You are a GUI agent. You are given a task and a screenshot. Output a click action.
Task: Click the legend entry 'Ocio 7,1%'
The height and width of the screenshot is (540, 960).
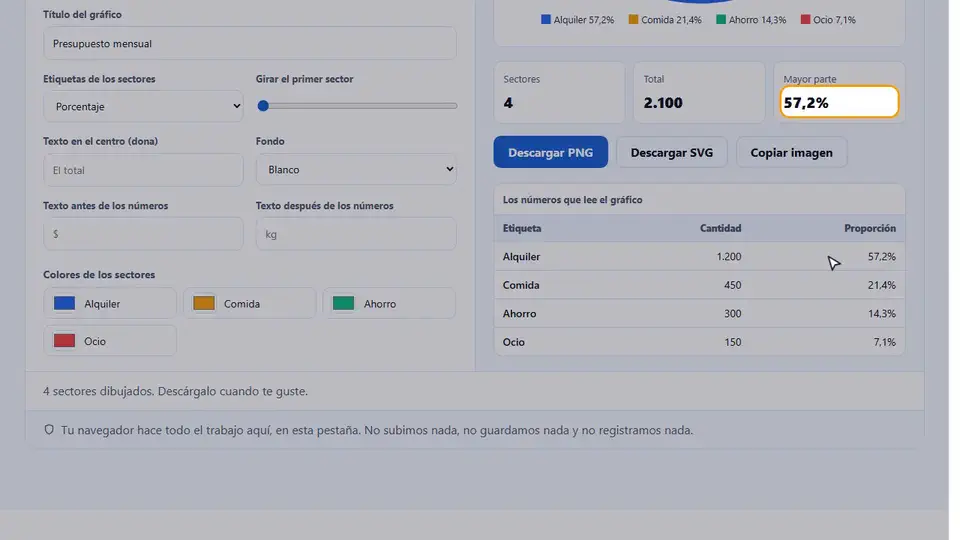click(828, 20)
